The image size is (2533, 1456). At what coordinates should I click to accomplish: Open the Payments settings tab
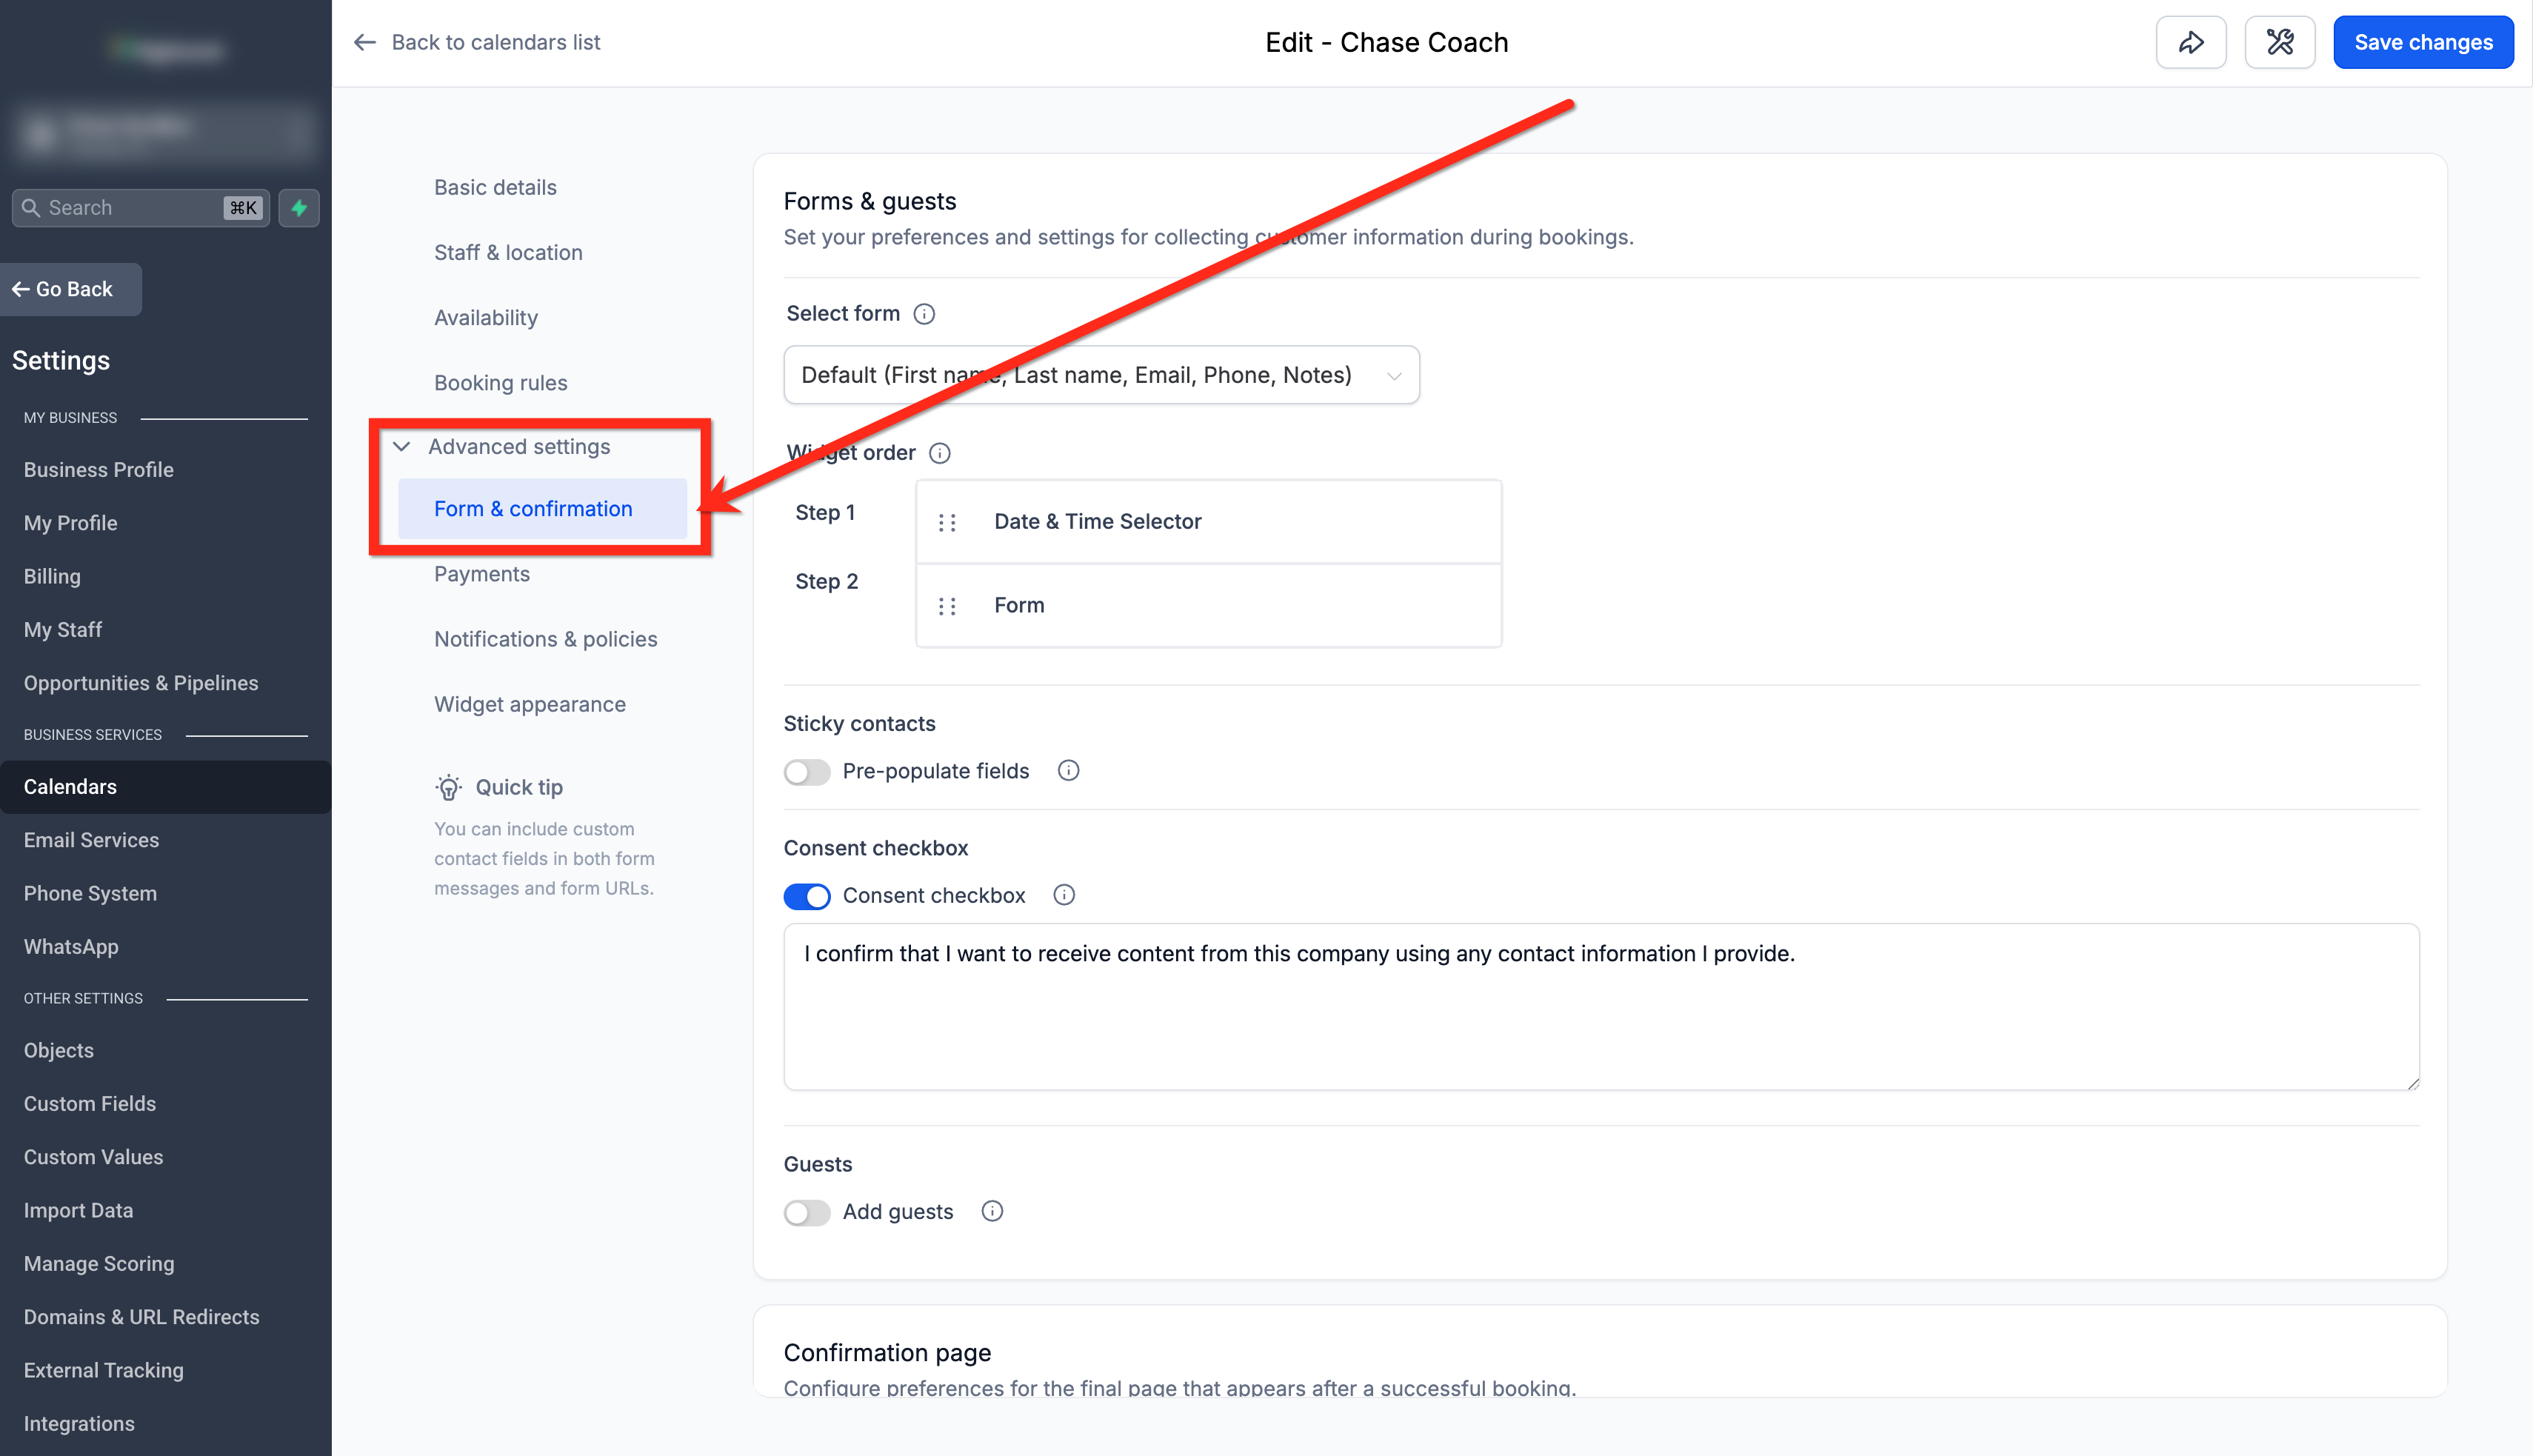click(x=482, y=574)
